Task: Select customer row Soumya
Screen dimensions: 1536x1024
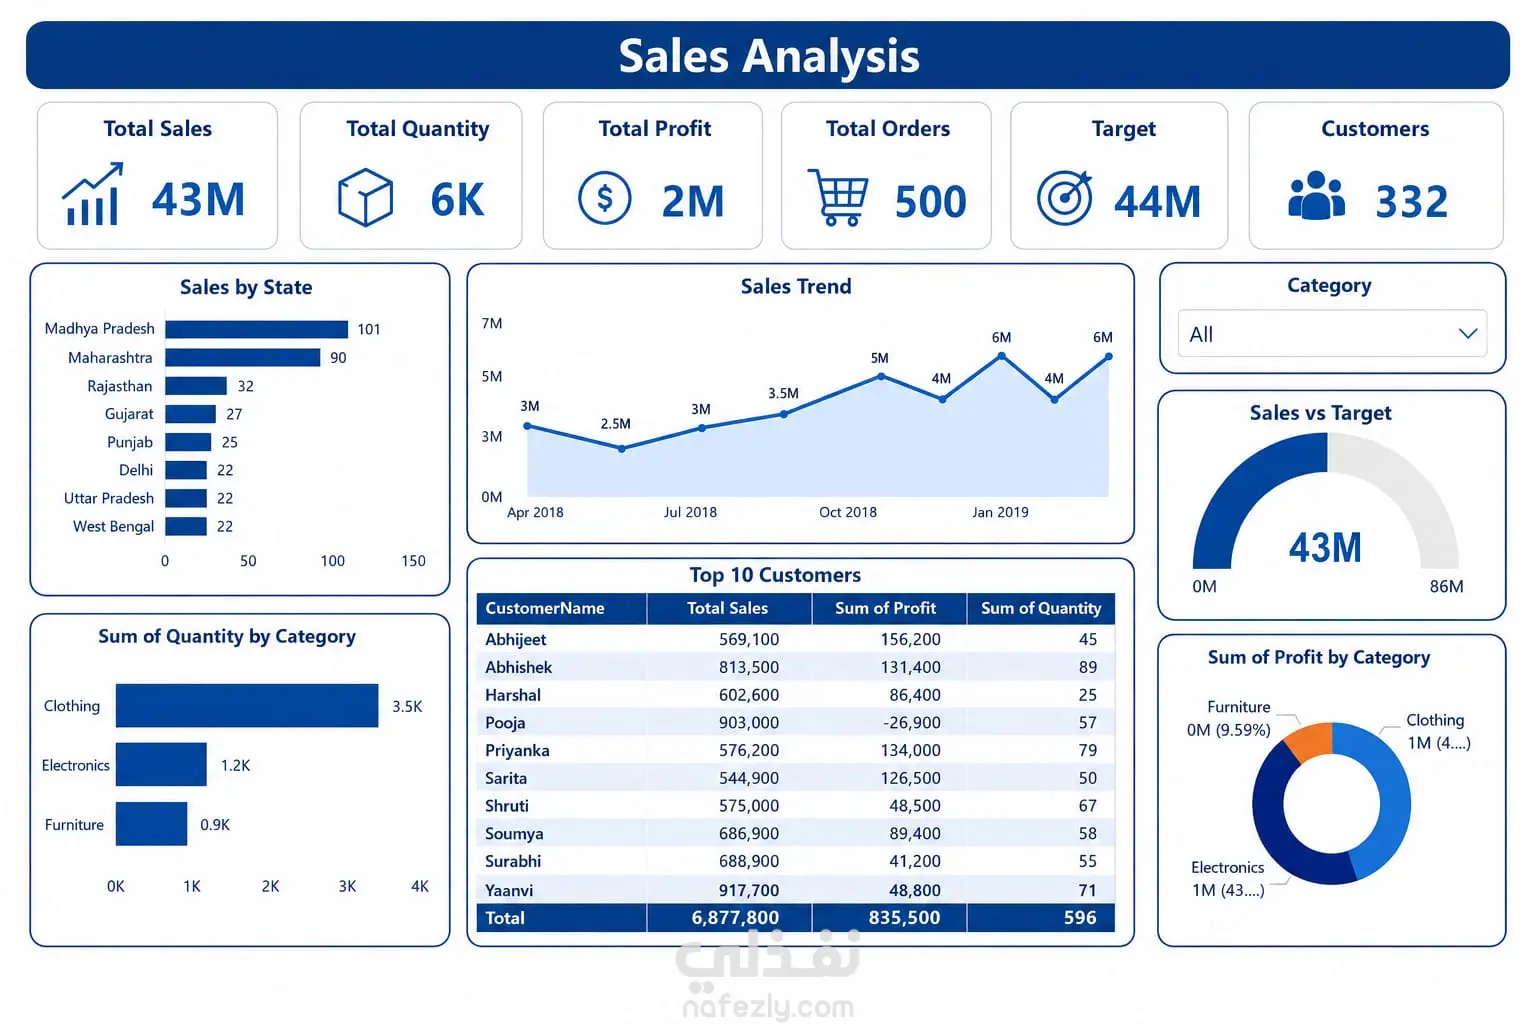Action: tap(795, 833)
